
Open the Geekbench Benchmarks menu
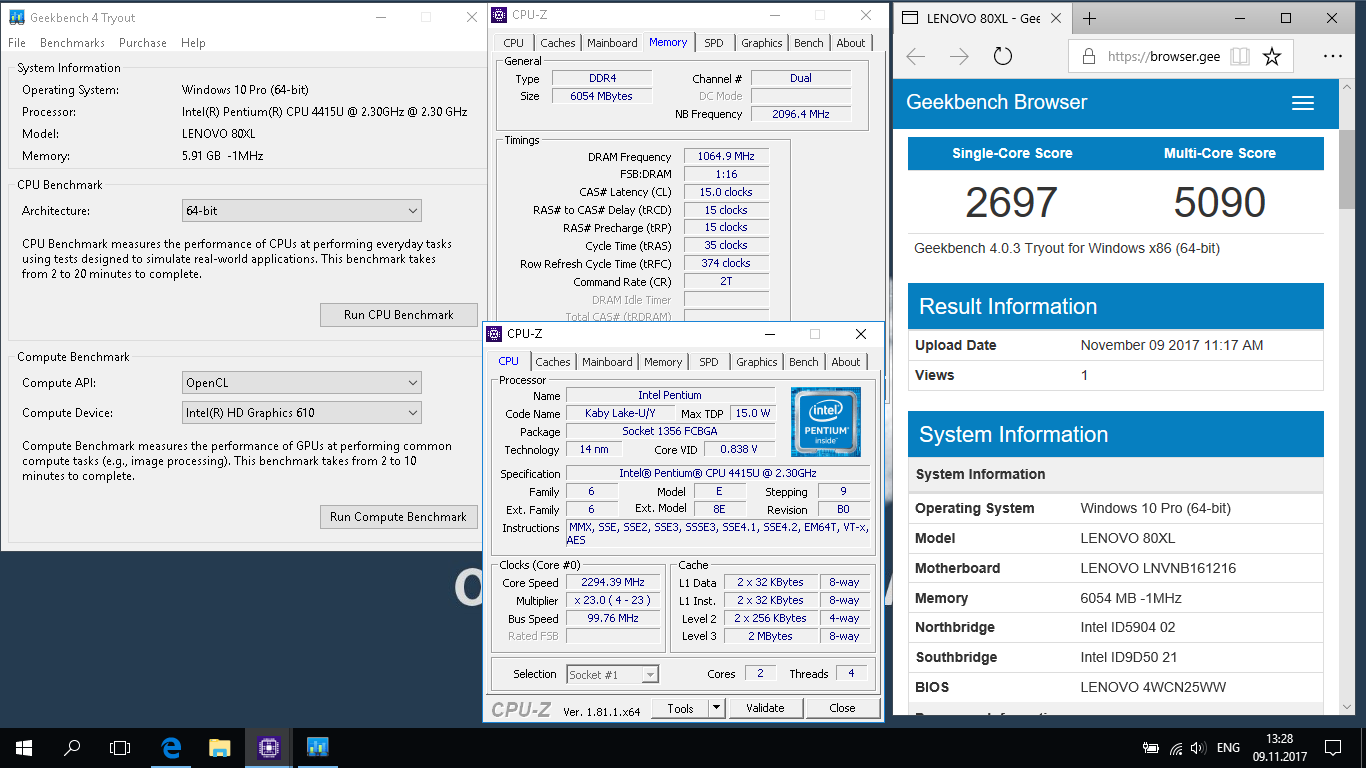[72, 43]
